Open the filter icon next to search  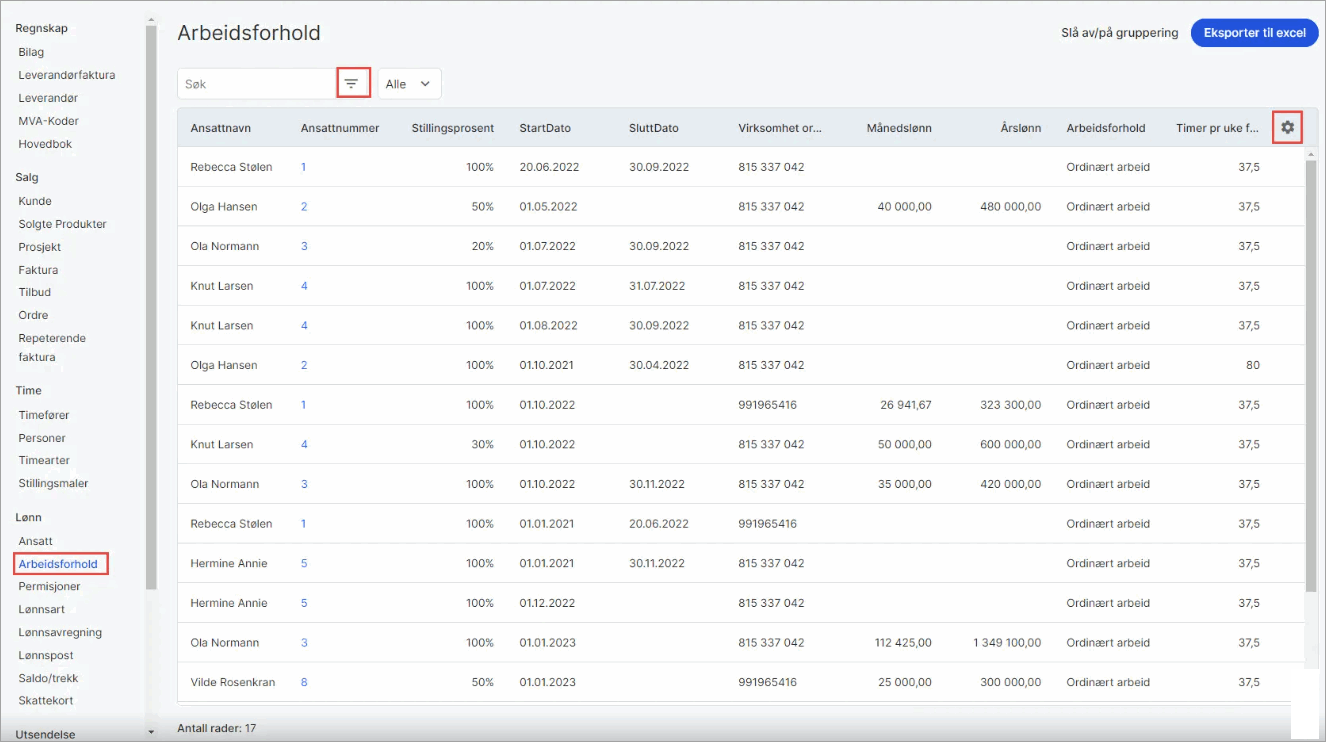(x=352, y=84)
